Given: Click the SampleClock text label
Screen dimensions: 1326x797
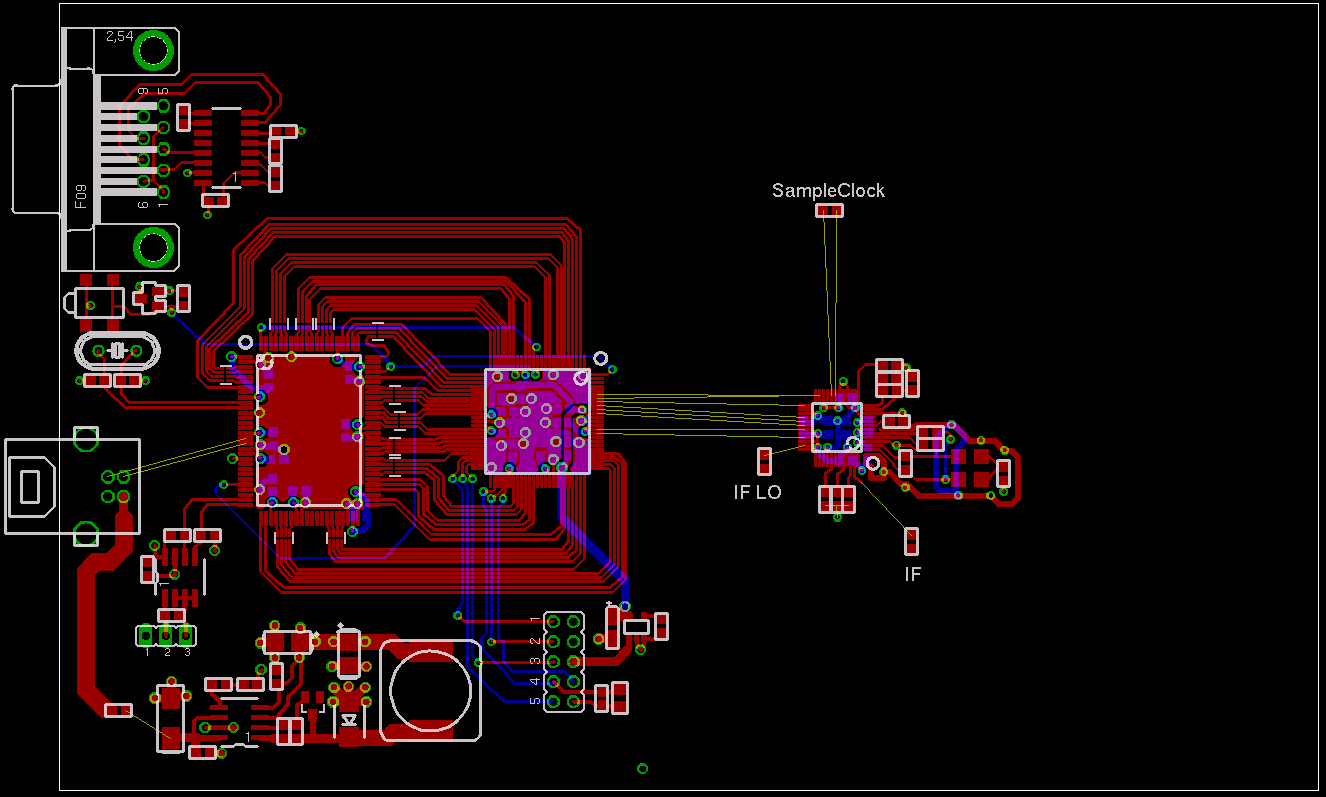Looking at the screenshot, I should [828, 190].
